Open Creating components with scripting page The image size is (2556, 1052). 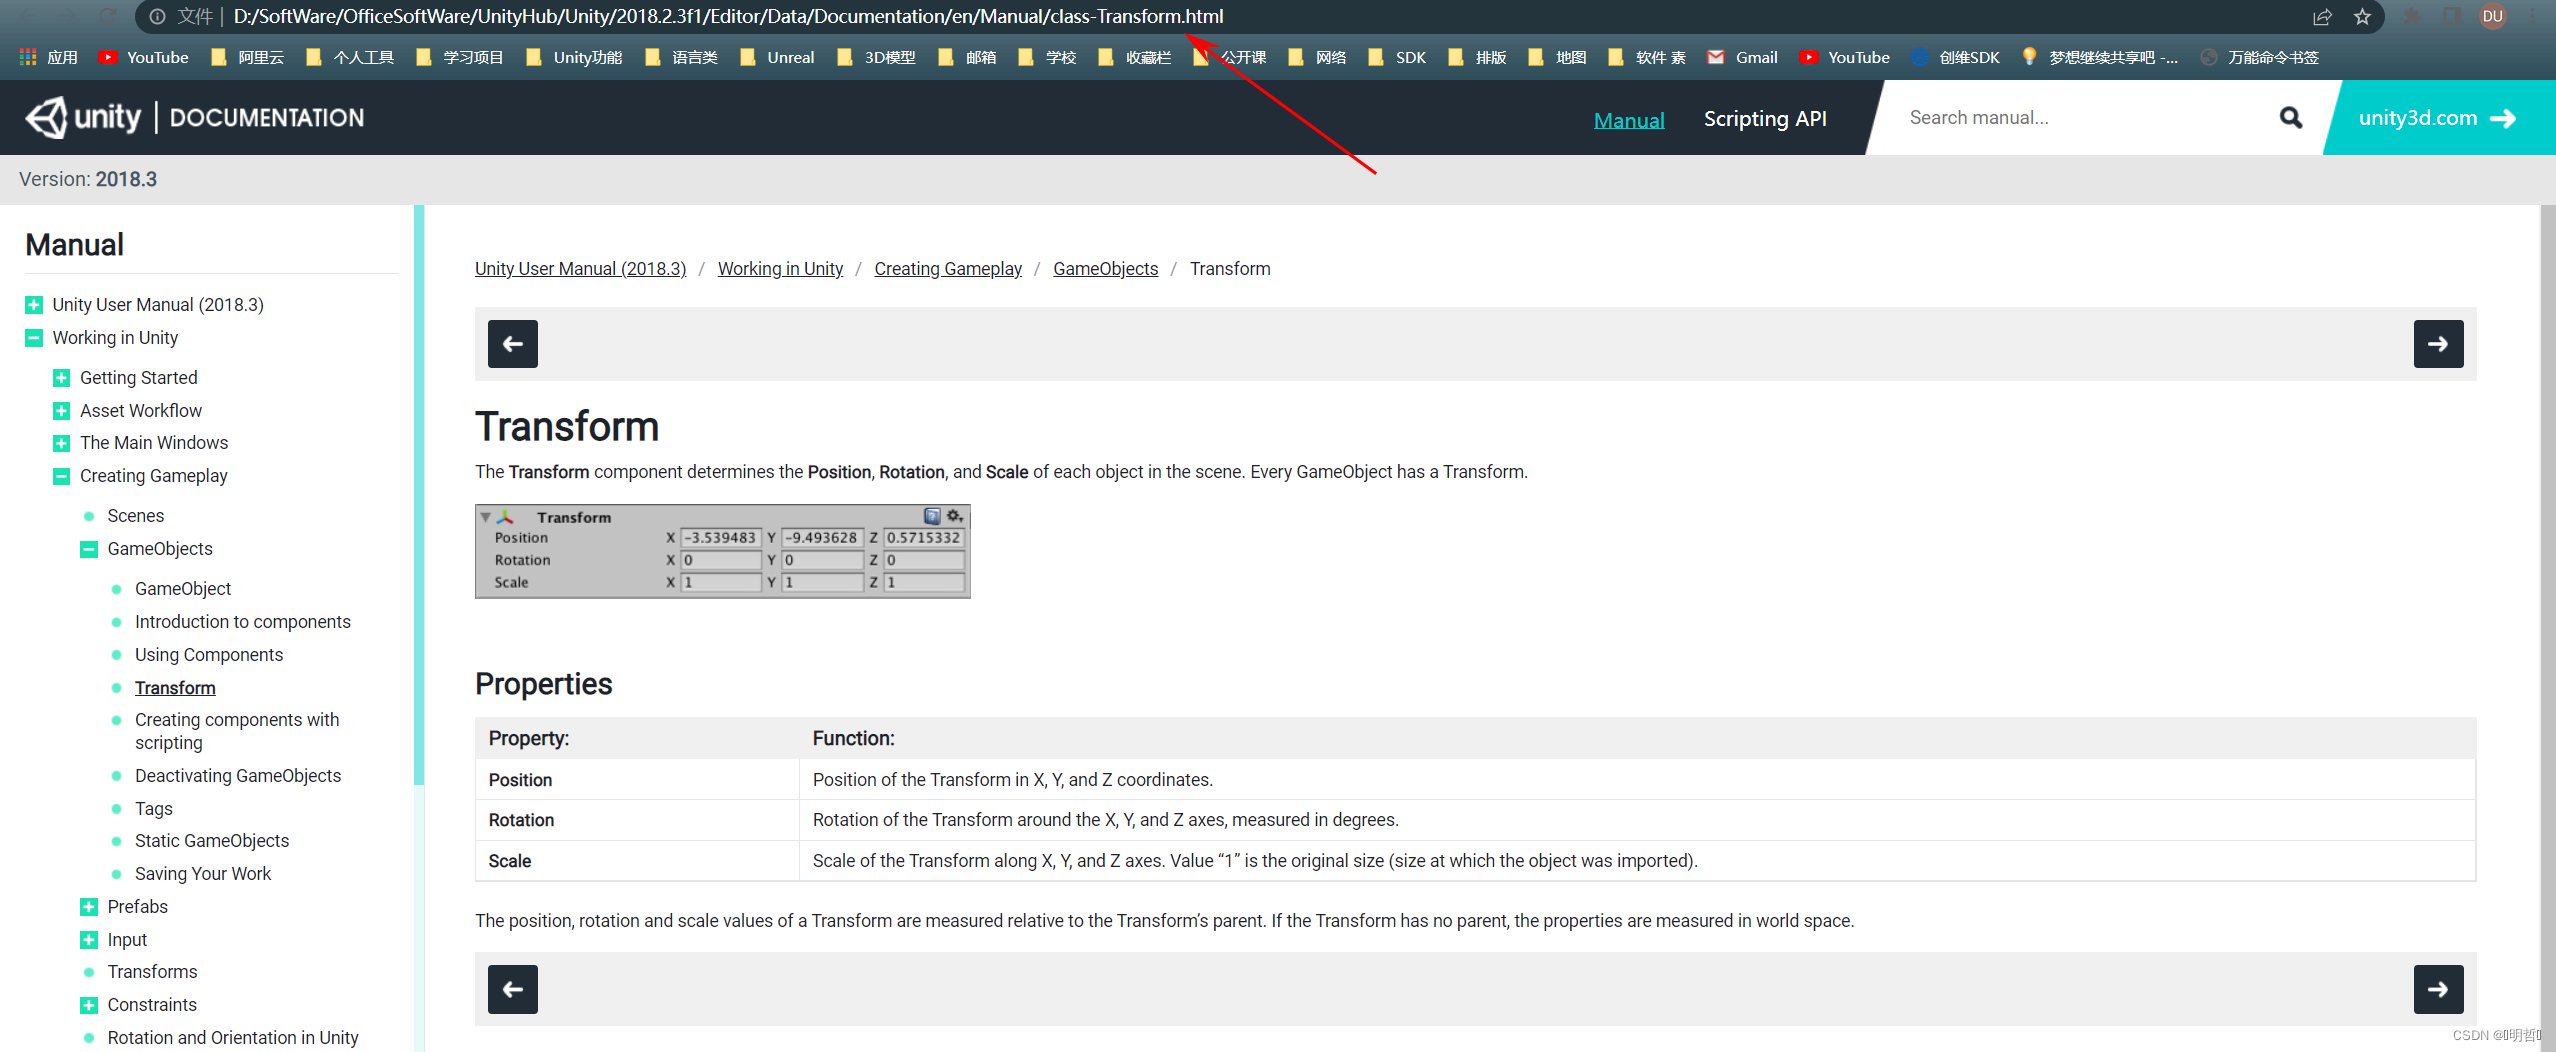point(237,731)
